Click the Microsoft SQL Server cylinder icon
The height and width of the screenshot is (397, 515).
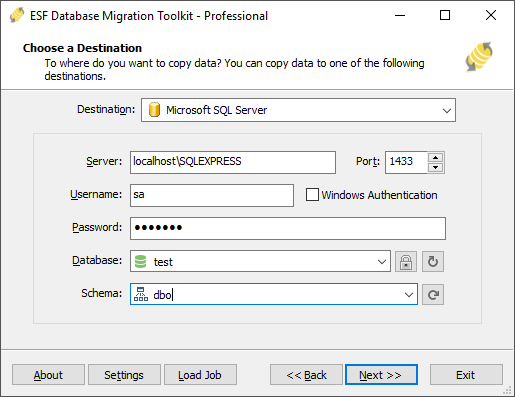pyautogui.click(x=154, y=110)
